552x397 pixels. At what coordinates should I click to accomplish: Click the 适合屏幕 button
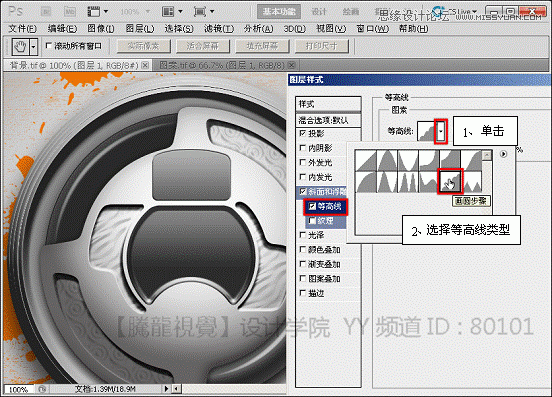pos(202,46)
